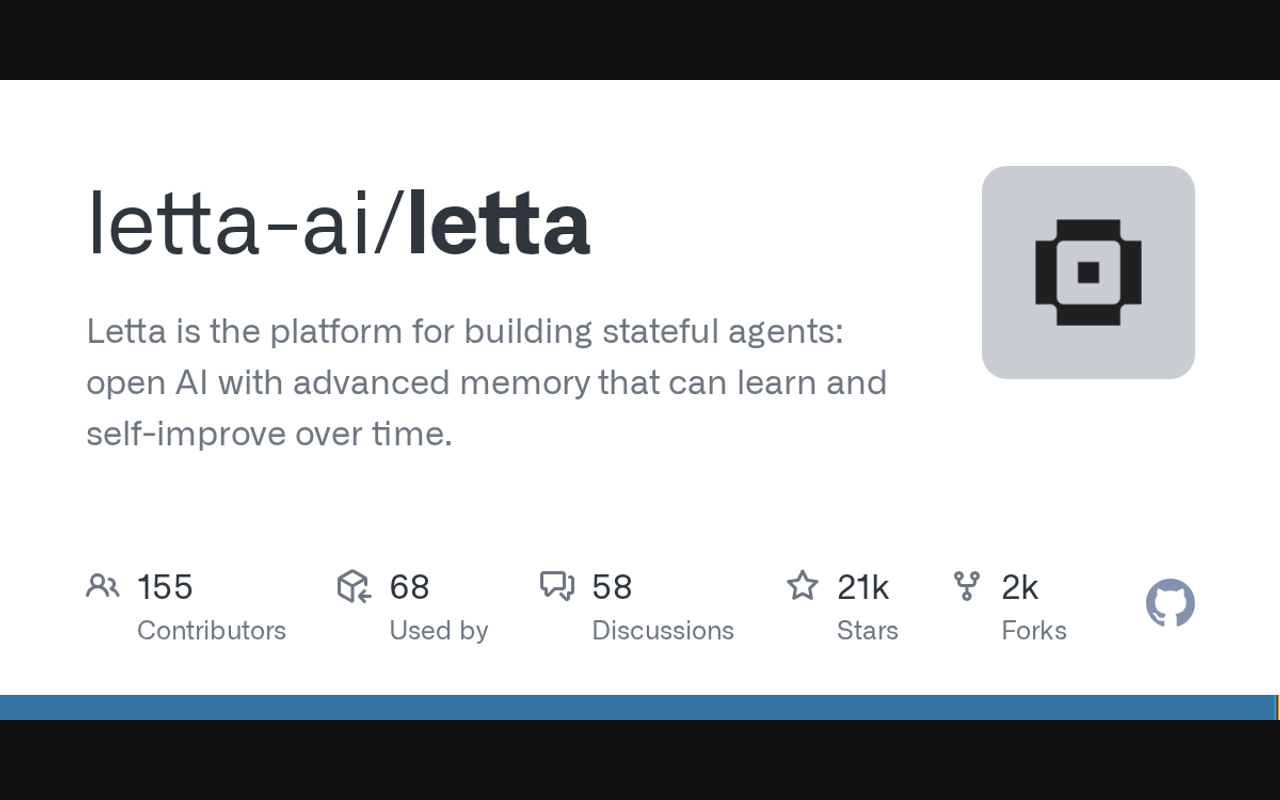Select the 58 discussions count

(612, 587)
